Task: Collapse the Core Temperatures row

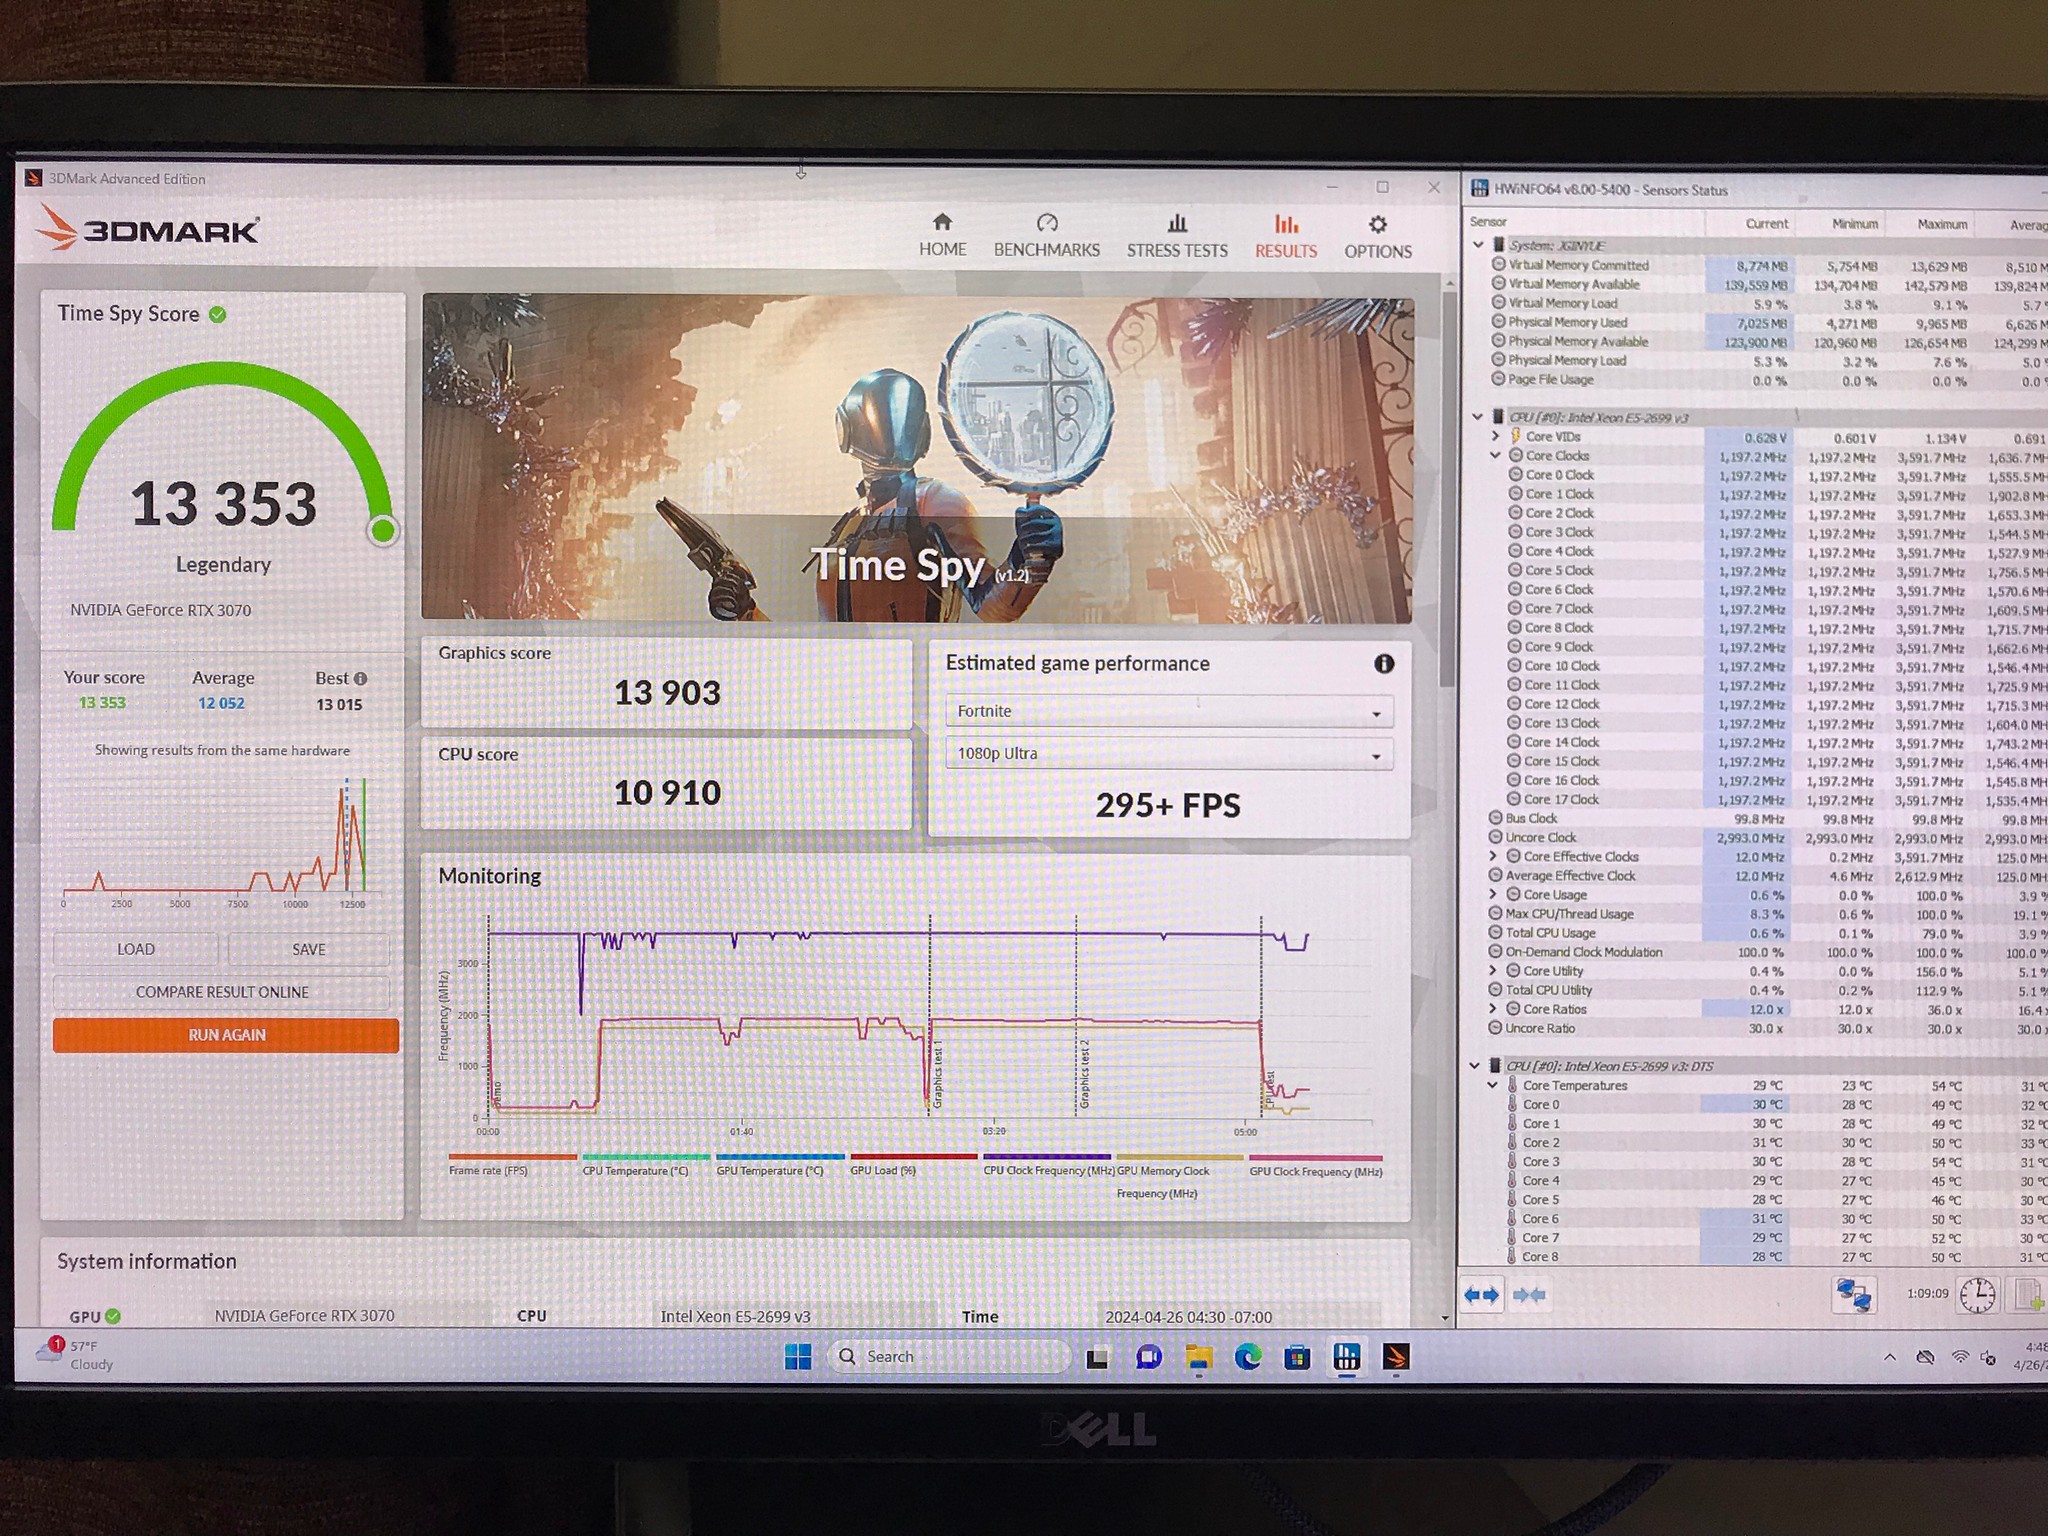Action: point(1493,1085)
